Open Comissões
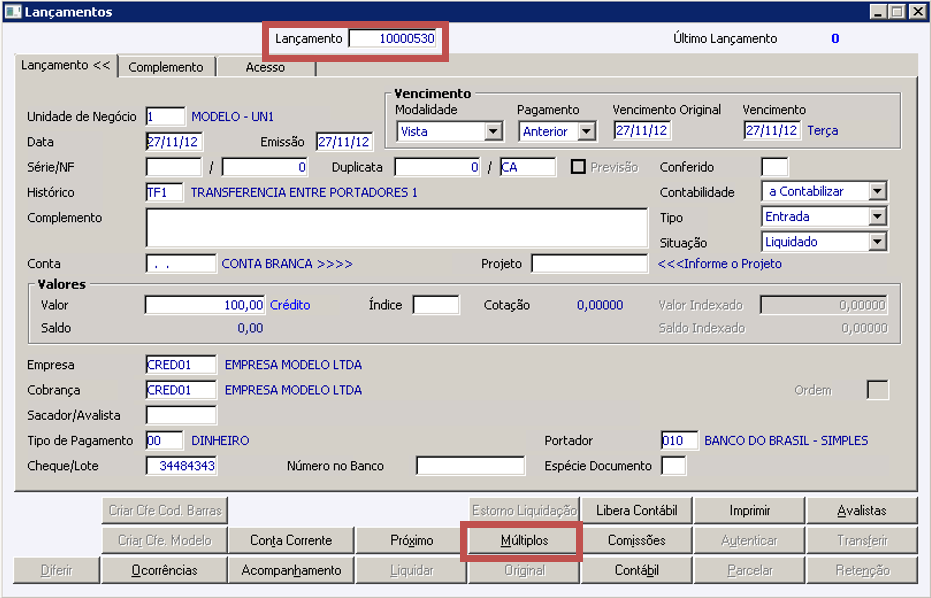This screenshot has height=598, width=931. coord(636,540)
